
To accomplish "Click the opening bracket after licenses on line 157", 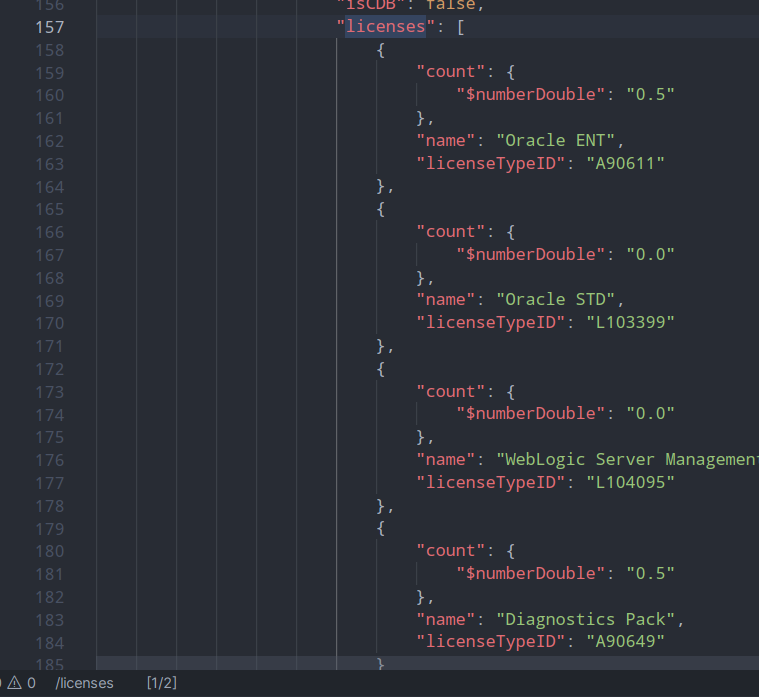I will click(x=460, y=27).
